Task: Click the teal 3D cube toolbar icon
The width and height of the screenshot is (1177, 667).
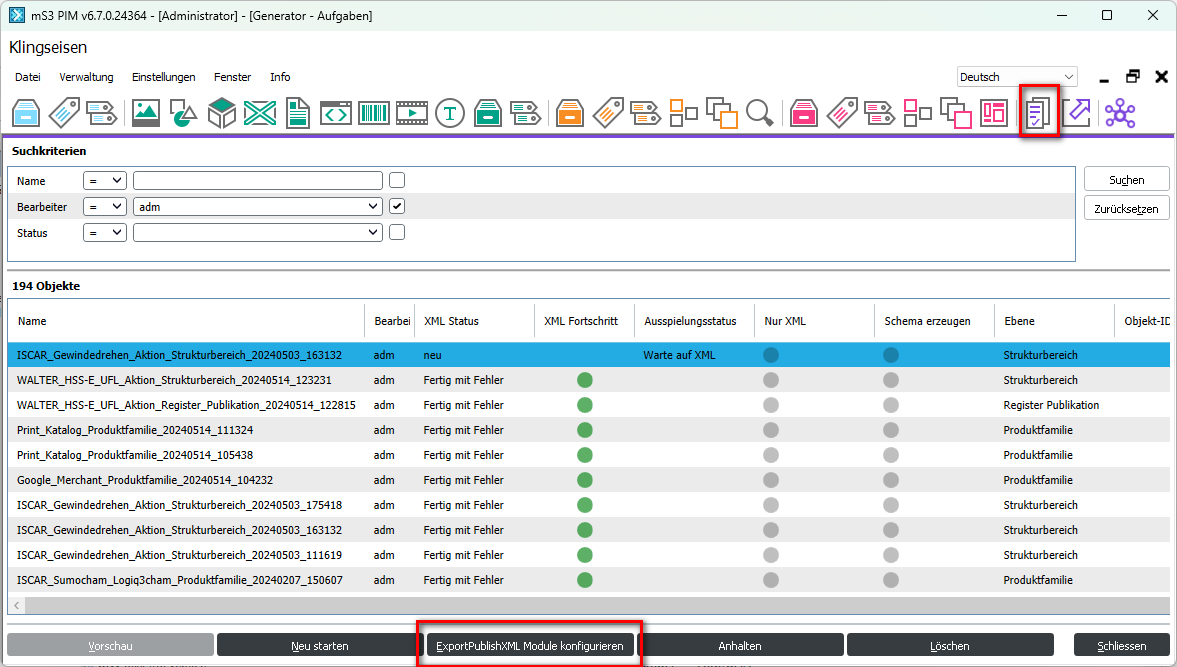Action: pyautogui.click(x=222, y=113)
